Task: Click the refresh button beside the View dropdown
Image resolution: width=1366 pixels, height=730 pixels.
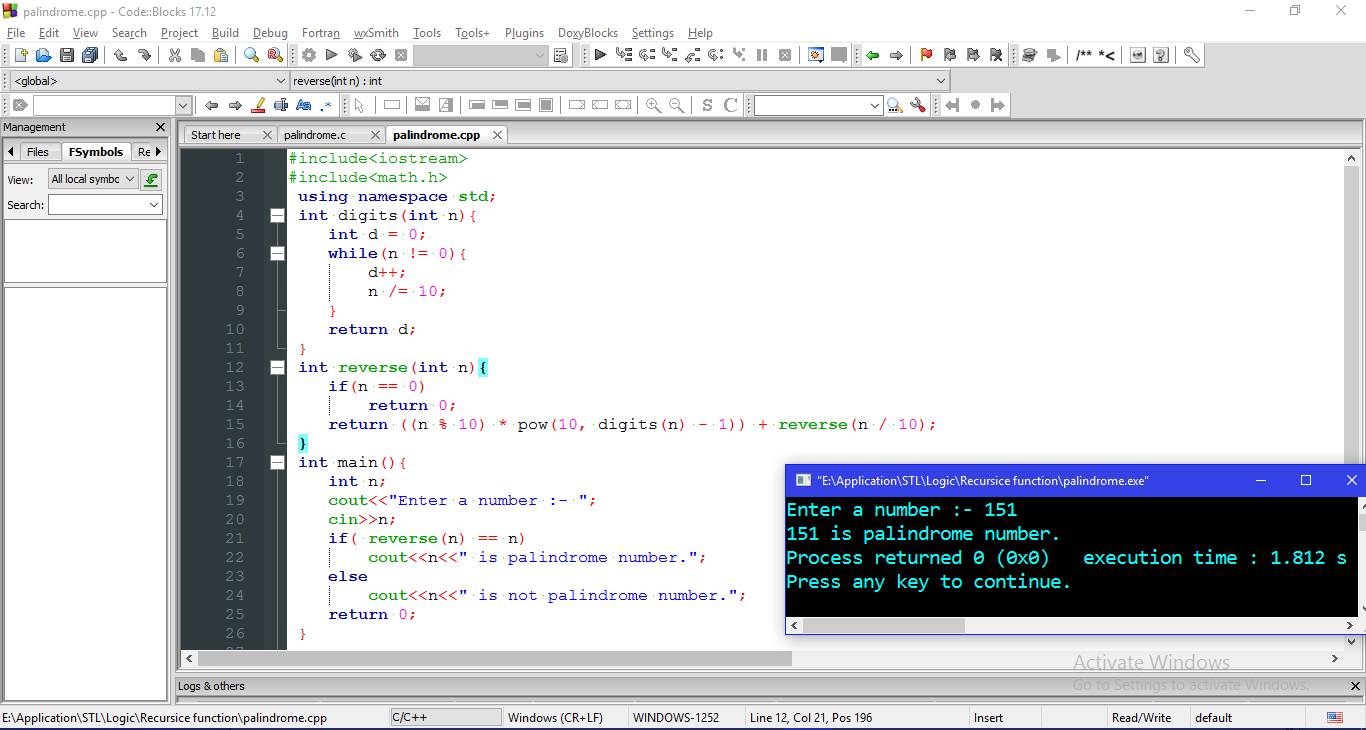Action: click(150, 178)
